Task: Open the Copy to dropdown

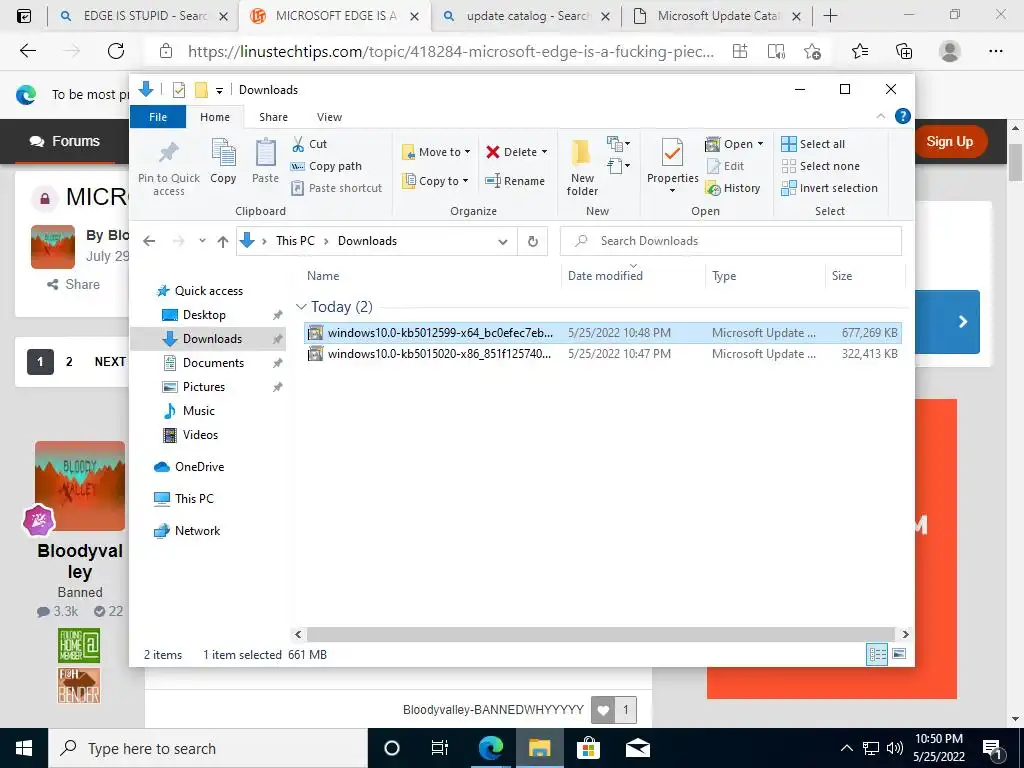Action: [x=435, y=181]
